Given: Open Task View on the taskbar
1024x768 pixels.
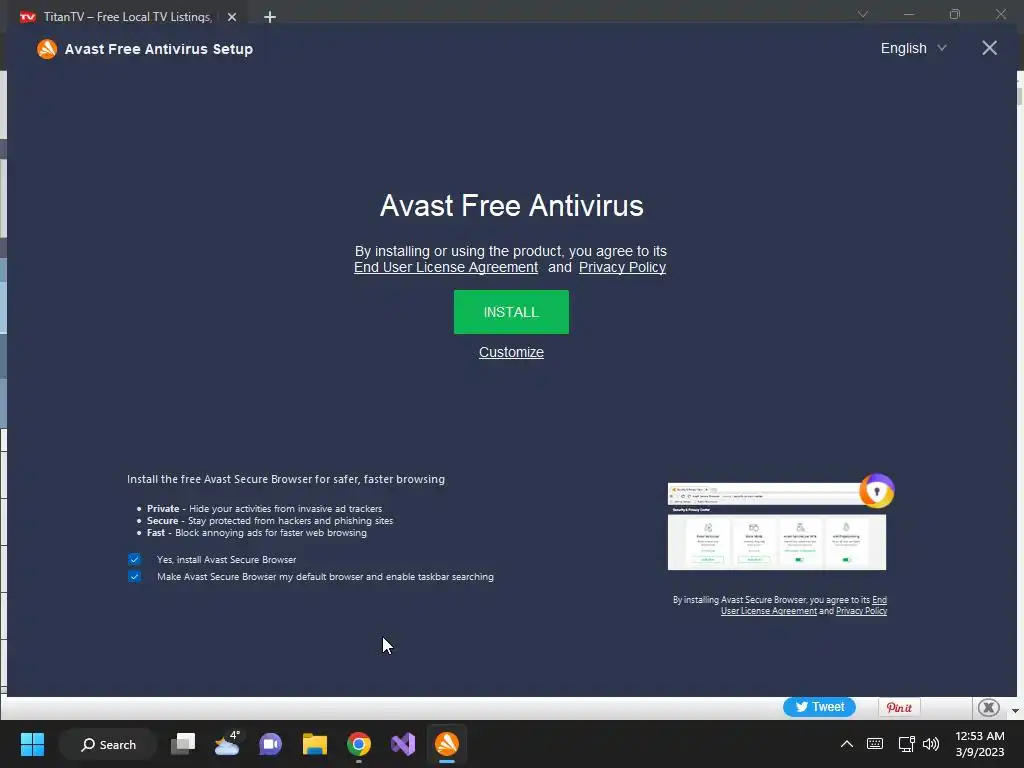Looking at the screenshot, I should (x=183, y=744).
